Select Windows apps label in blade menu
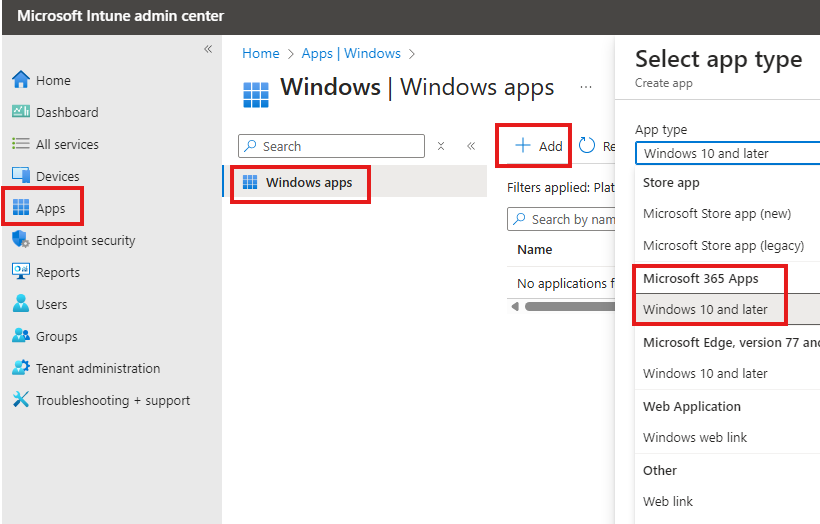Image resolution: width=820 pixels, height=524 pixels. pos(309,182)
